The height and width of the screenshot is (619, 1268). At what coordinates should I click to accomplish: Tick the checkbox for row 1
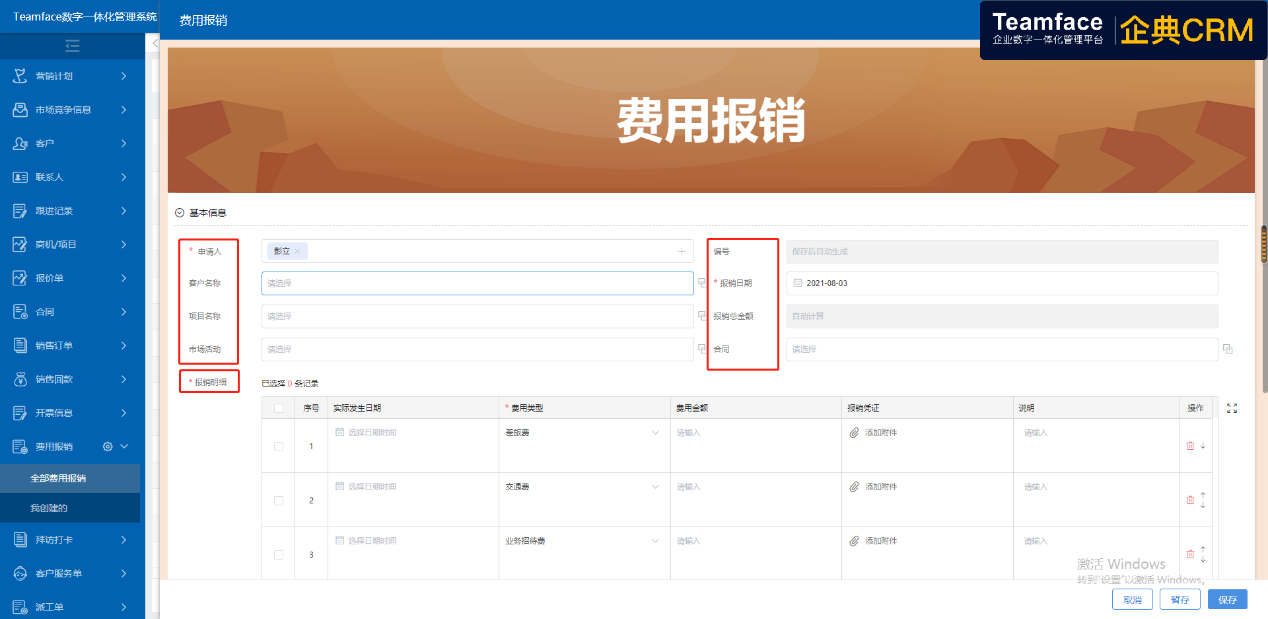tap(278, 446)
